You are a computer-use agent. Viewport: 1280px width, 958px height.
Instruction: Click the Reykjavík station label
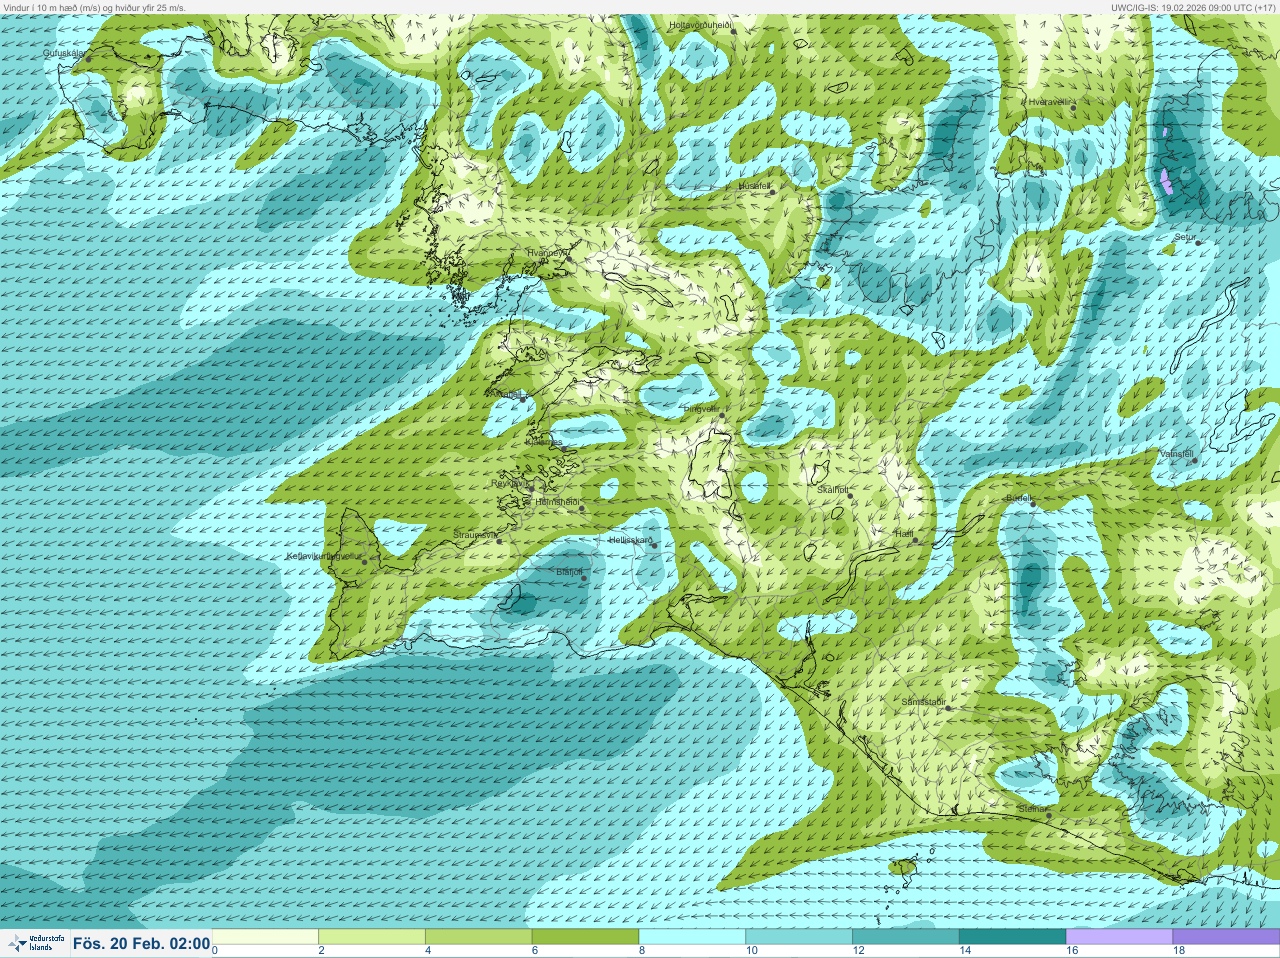pos(509,483)
